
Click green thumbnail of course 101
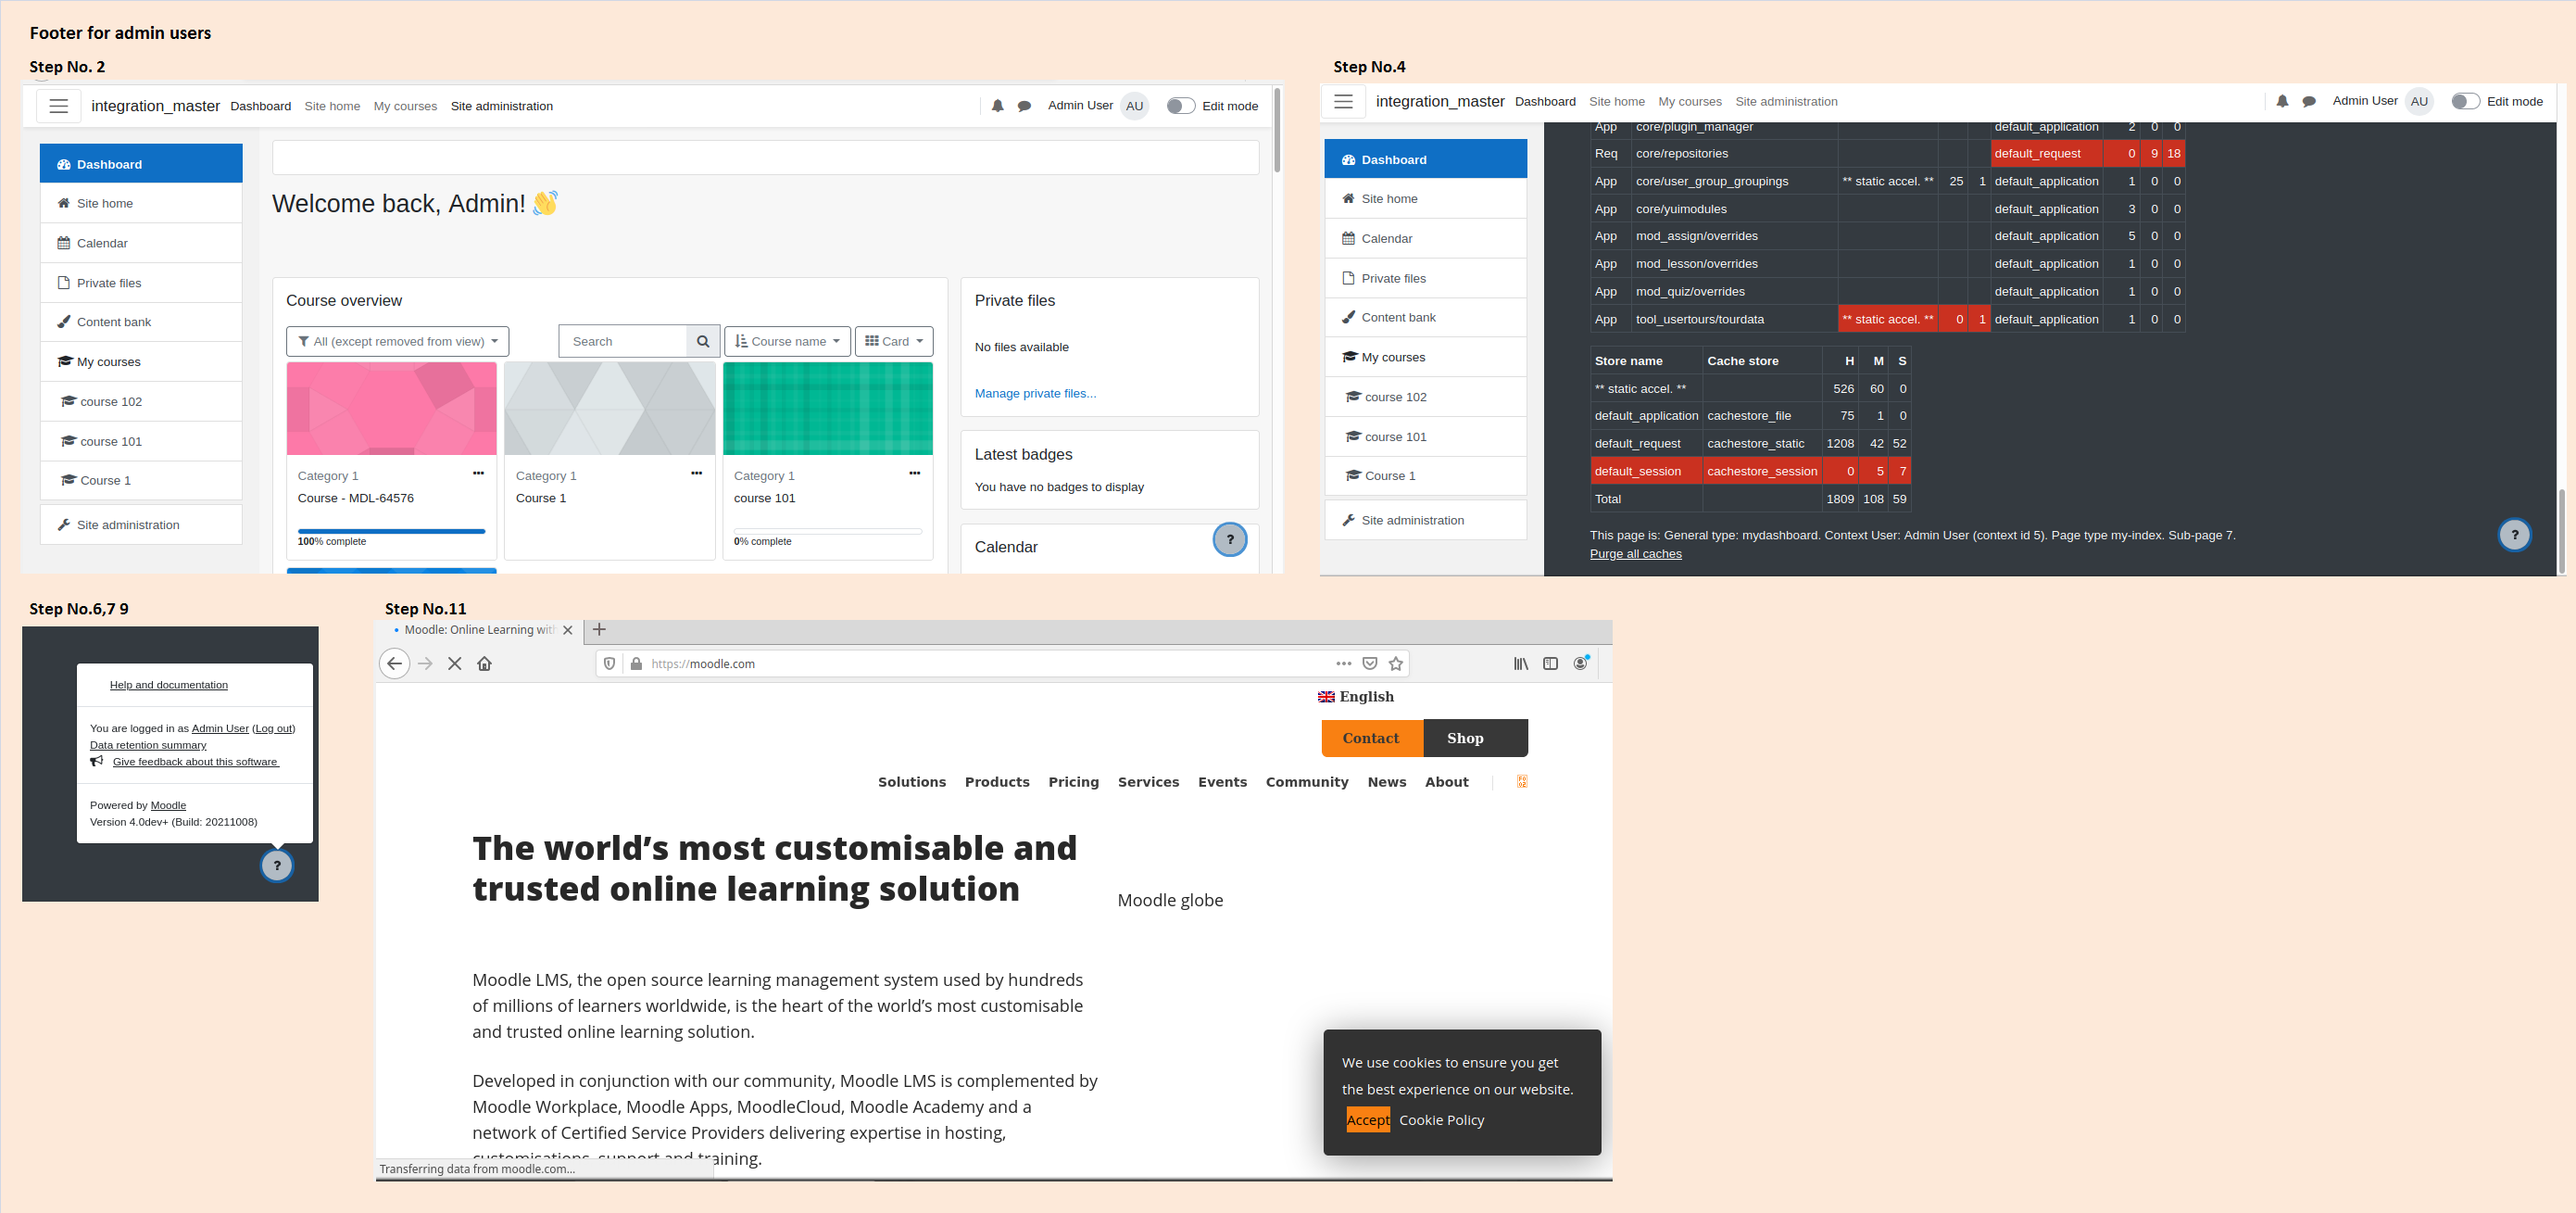827,408
